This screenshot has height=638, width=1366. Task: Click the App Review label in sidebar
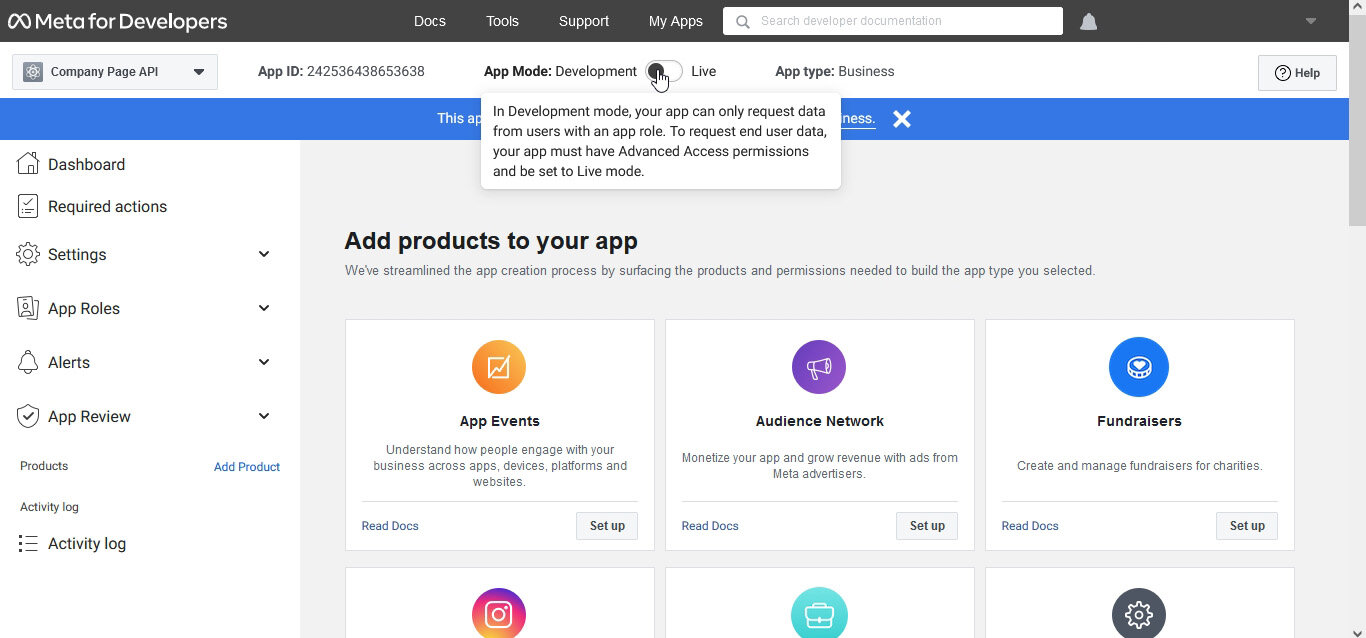click(89, 416)
